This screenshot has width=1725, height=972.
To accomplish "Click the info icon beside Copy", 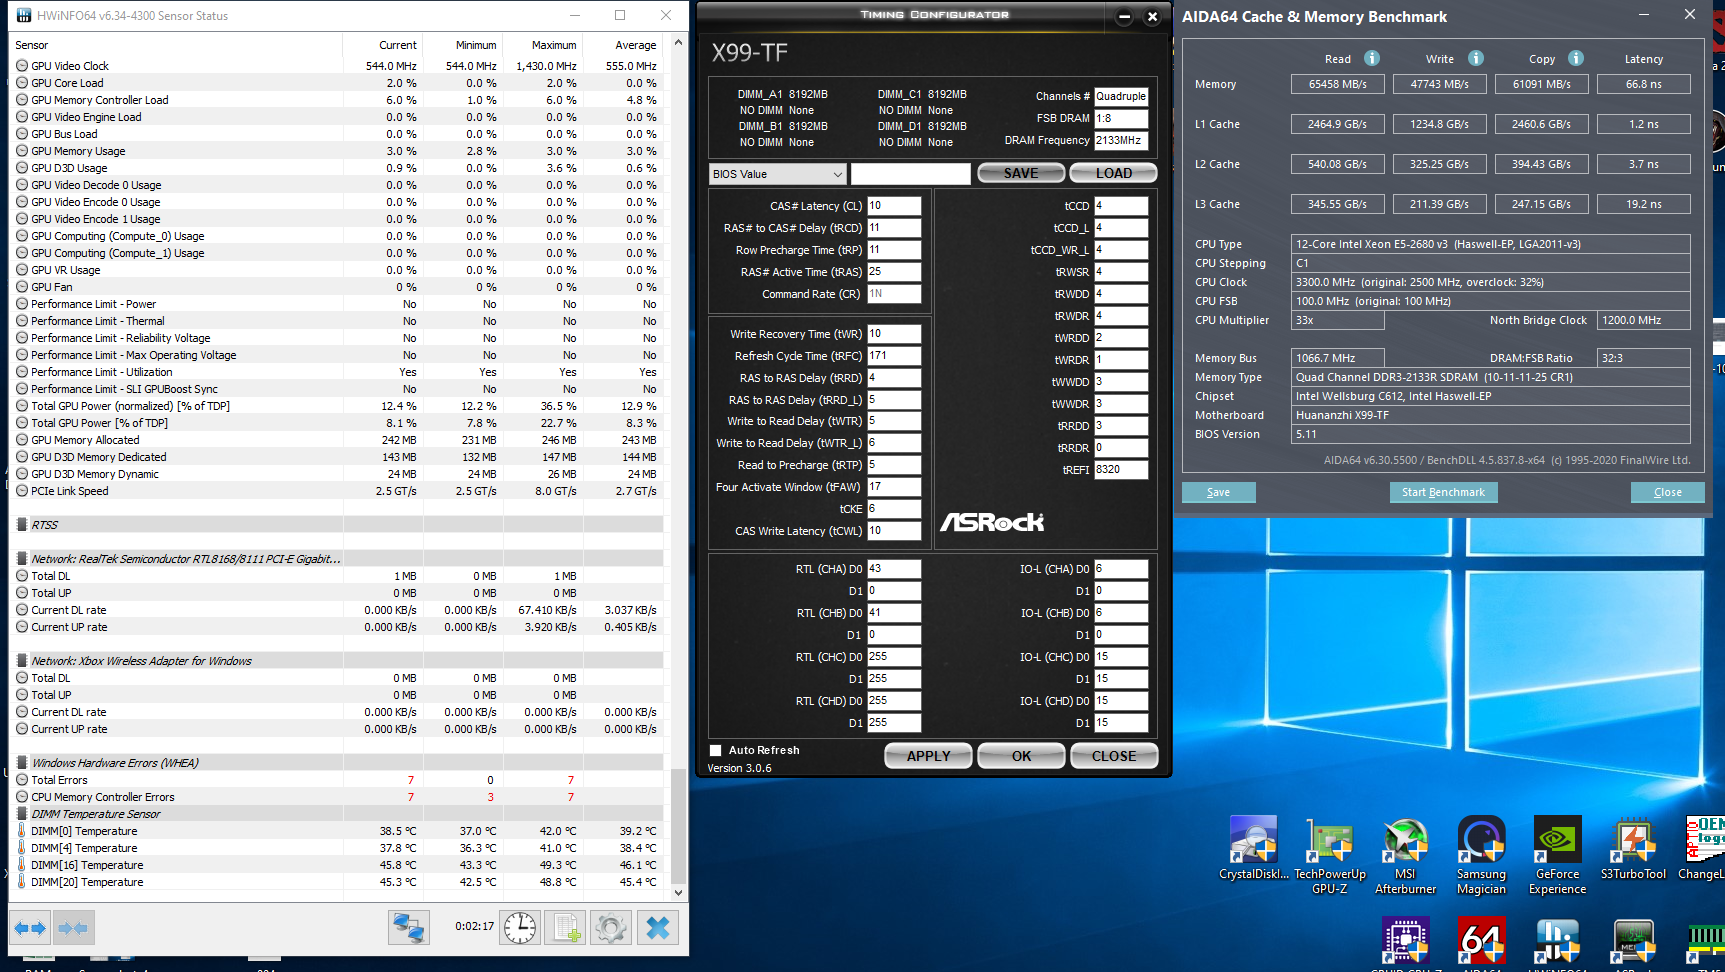I will [x=1576, y=58].
